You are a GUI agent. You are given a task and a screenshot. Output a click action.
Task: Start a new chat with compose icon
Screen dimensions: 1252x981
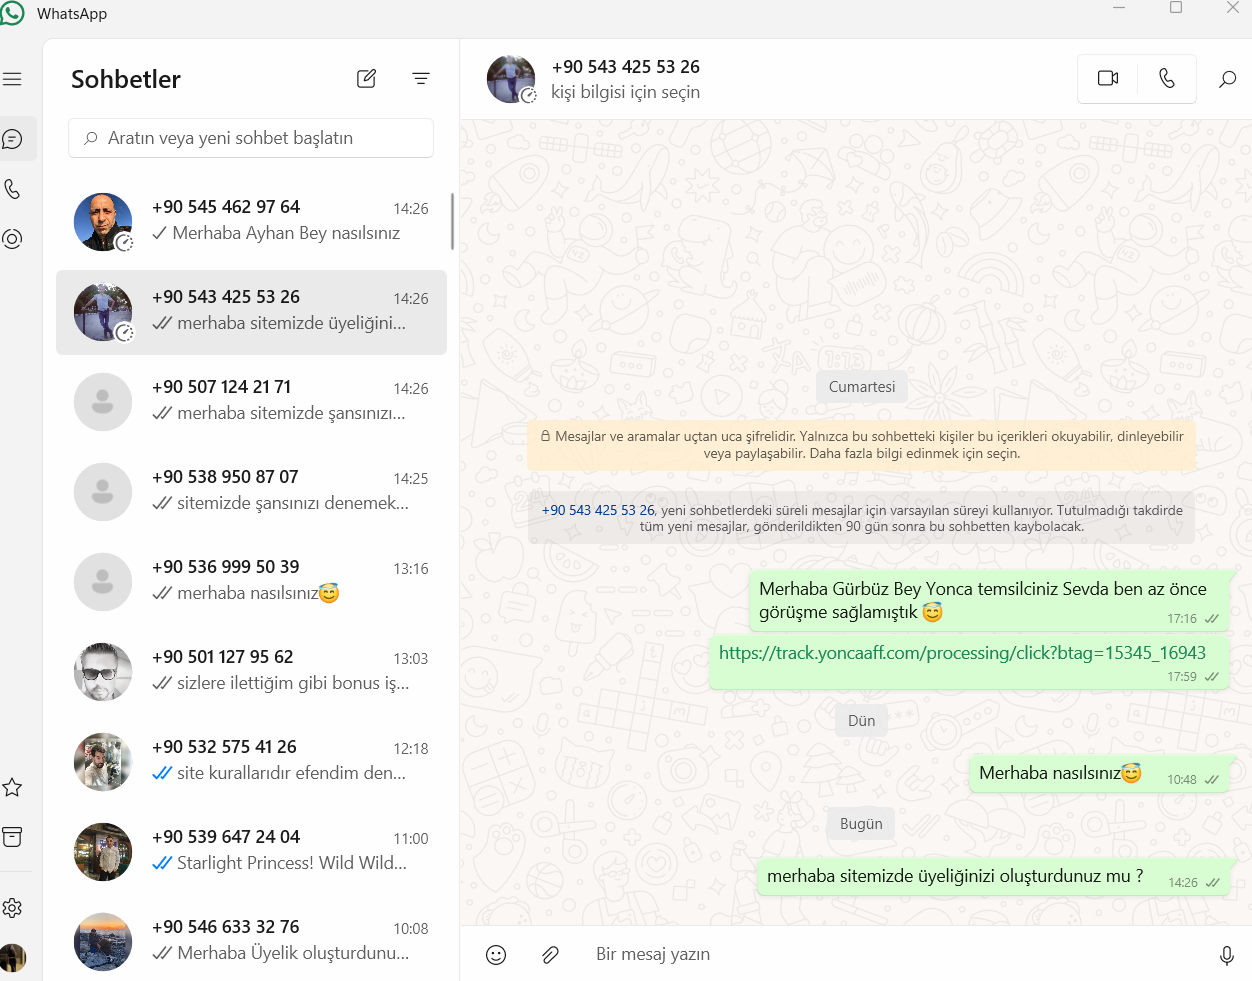coord(367,78)
